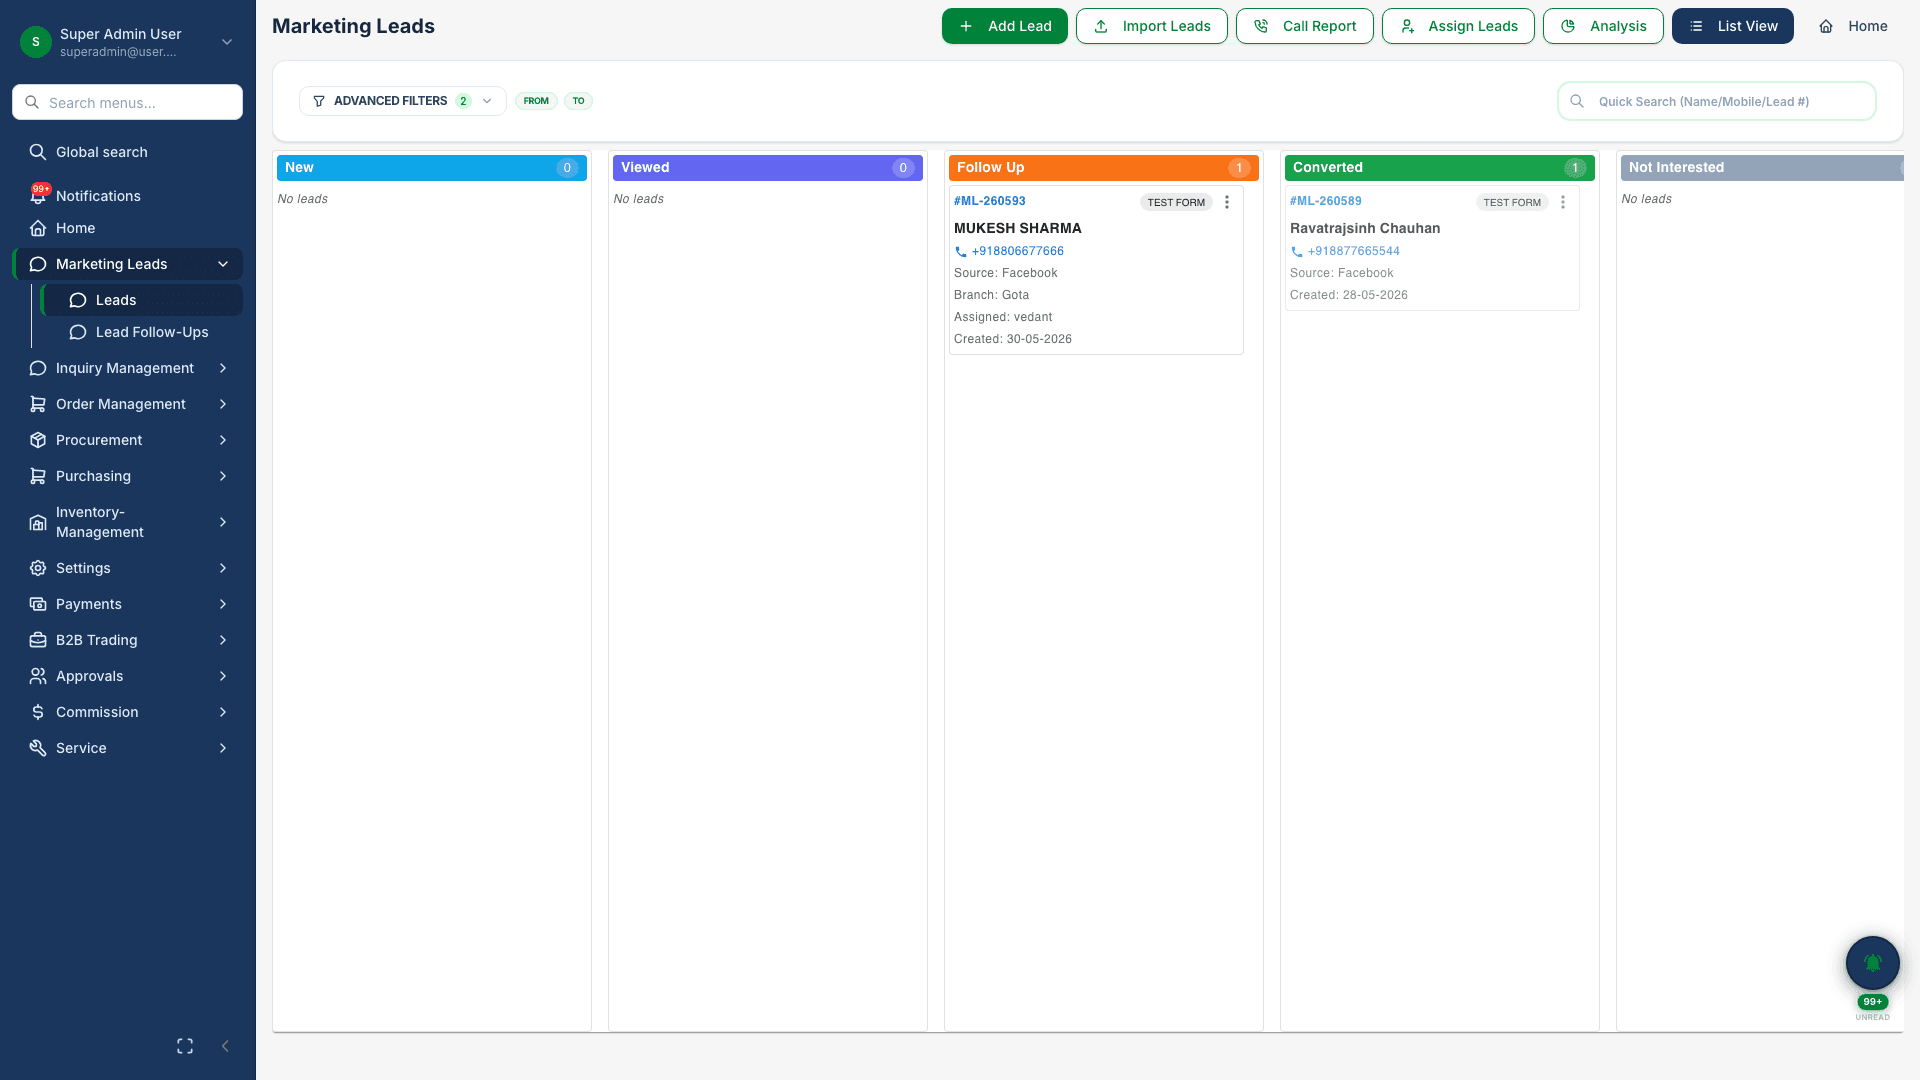Click the TEST FORM tag on MUKESH SHARMA card
The image size is (1920, 1080).
coord(1176,202)
